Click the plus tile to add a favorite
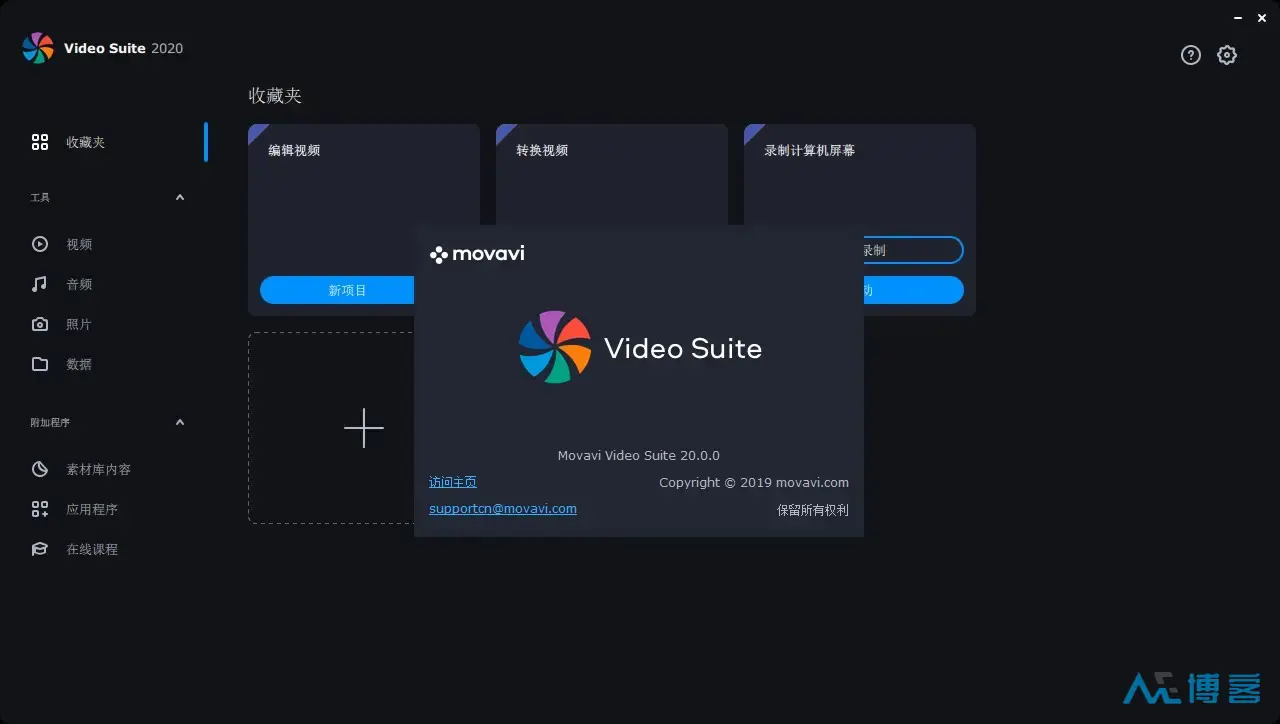The height and width of the screenshot is (724, 1280). point(363,428)
